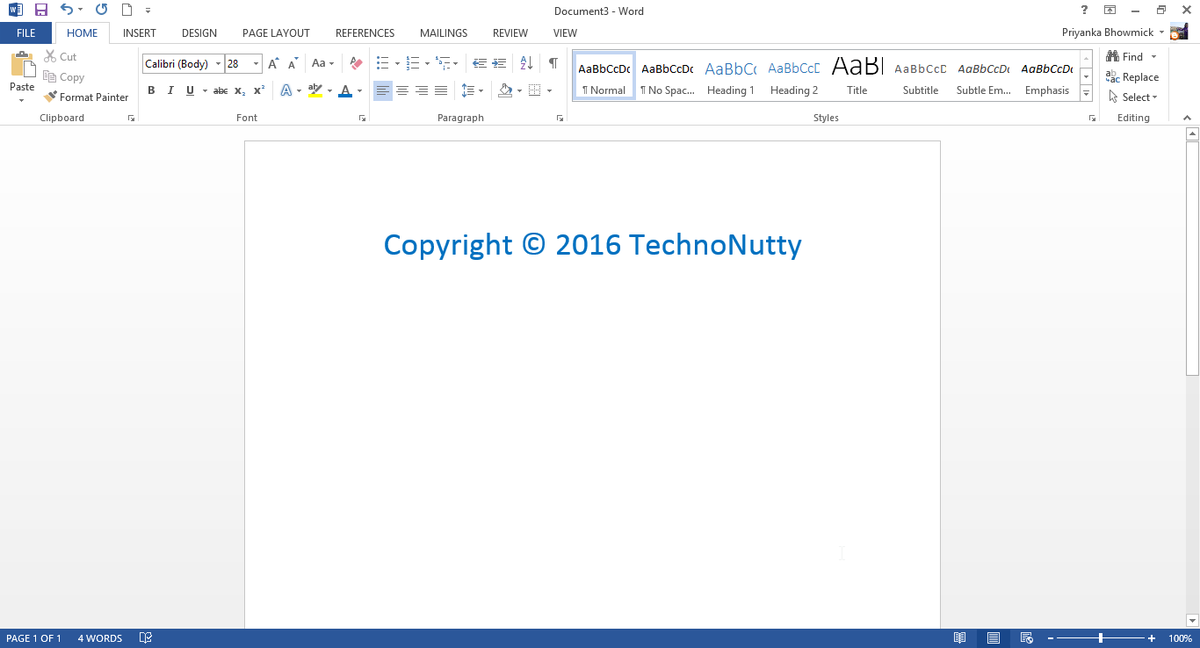Image resolution: width=1200 pixels, height=648 pixels.
Task: Toggle subscript formatting
Action: tap(240, 90)
